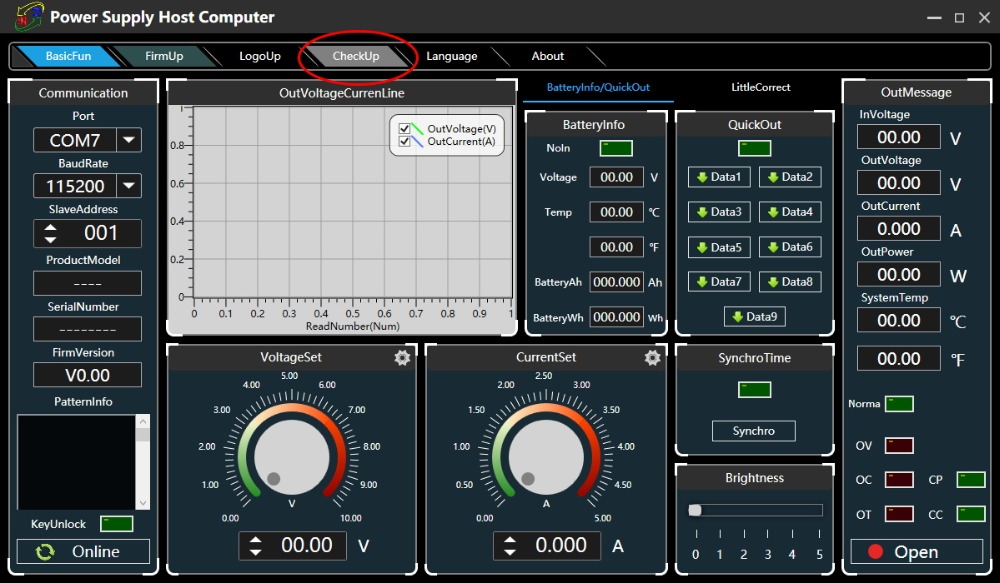Click the Norma green status indicator
Image resolution: width=1000 pixels, height=583 pixels.
click(899, 404)
